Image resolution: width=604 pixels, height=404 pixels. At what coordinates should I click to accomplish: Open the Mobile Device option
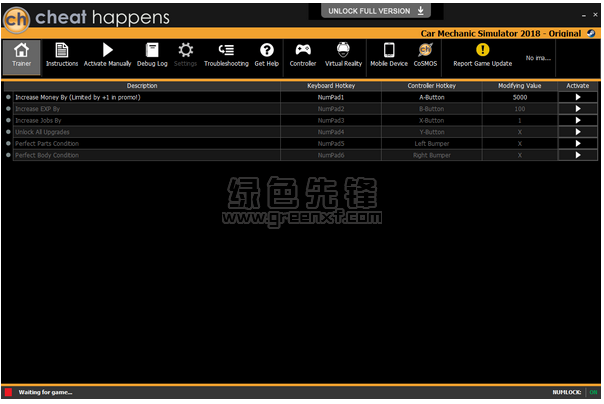(x=389, y=55)
